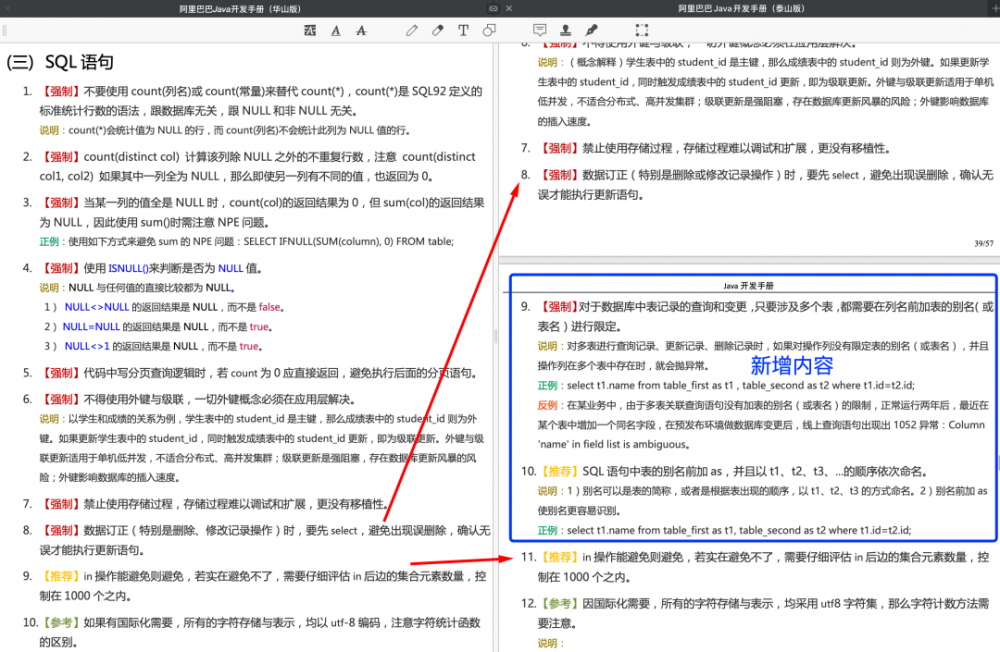Select the stamp annotation tool
Screen dimensions: 1000x652
pyautogui.click(x=565, y=30)
